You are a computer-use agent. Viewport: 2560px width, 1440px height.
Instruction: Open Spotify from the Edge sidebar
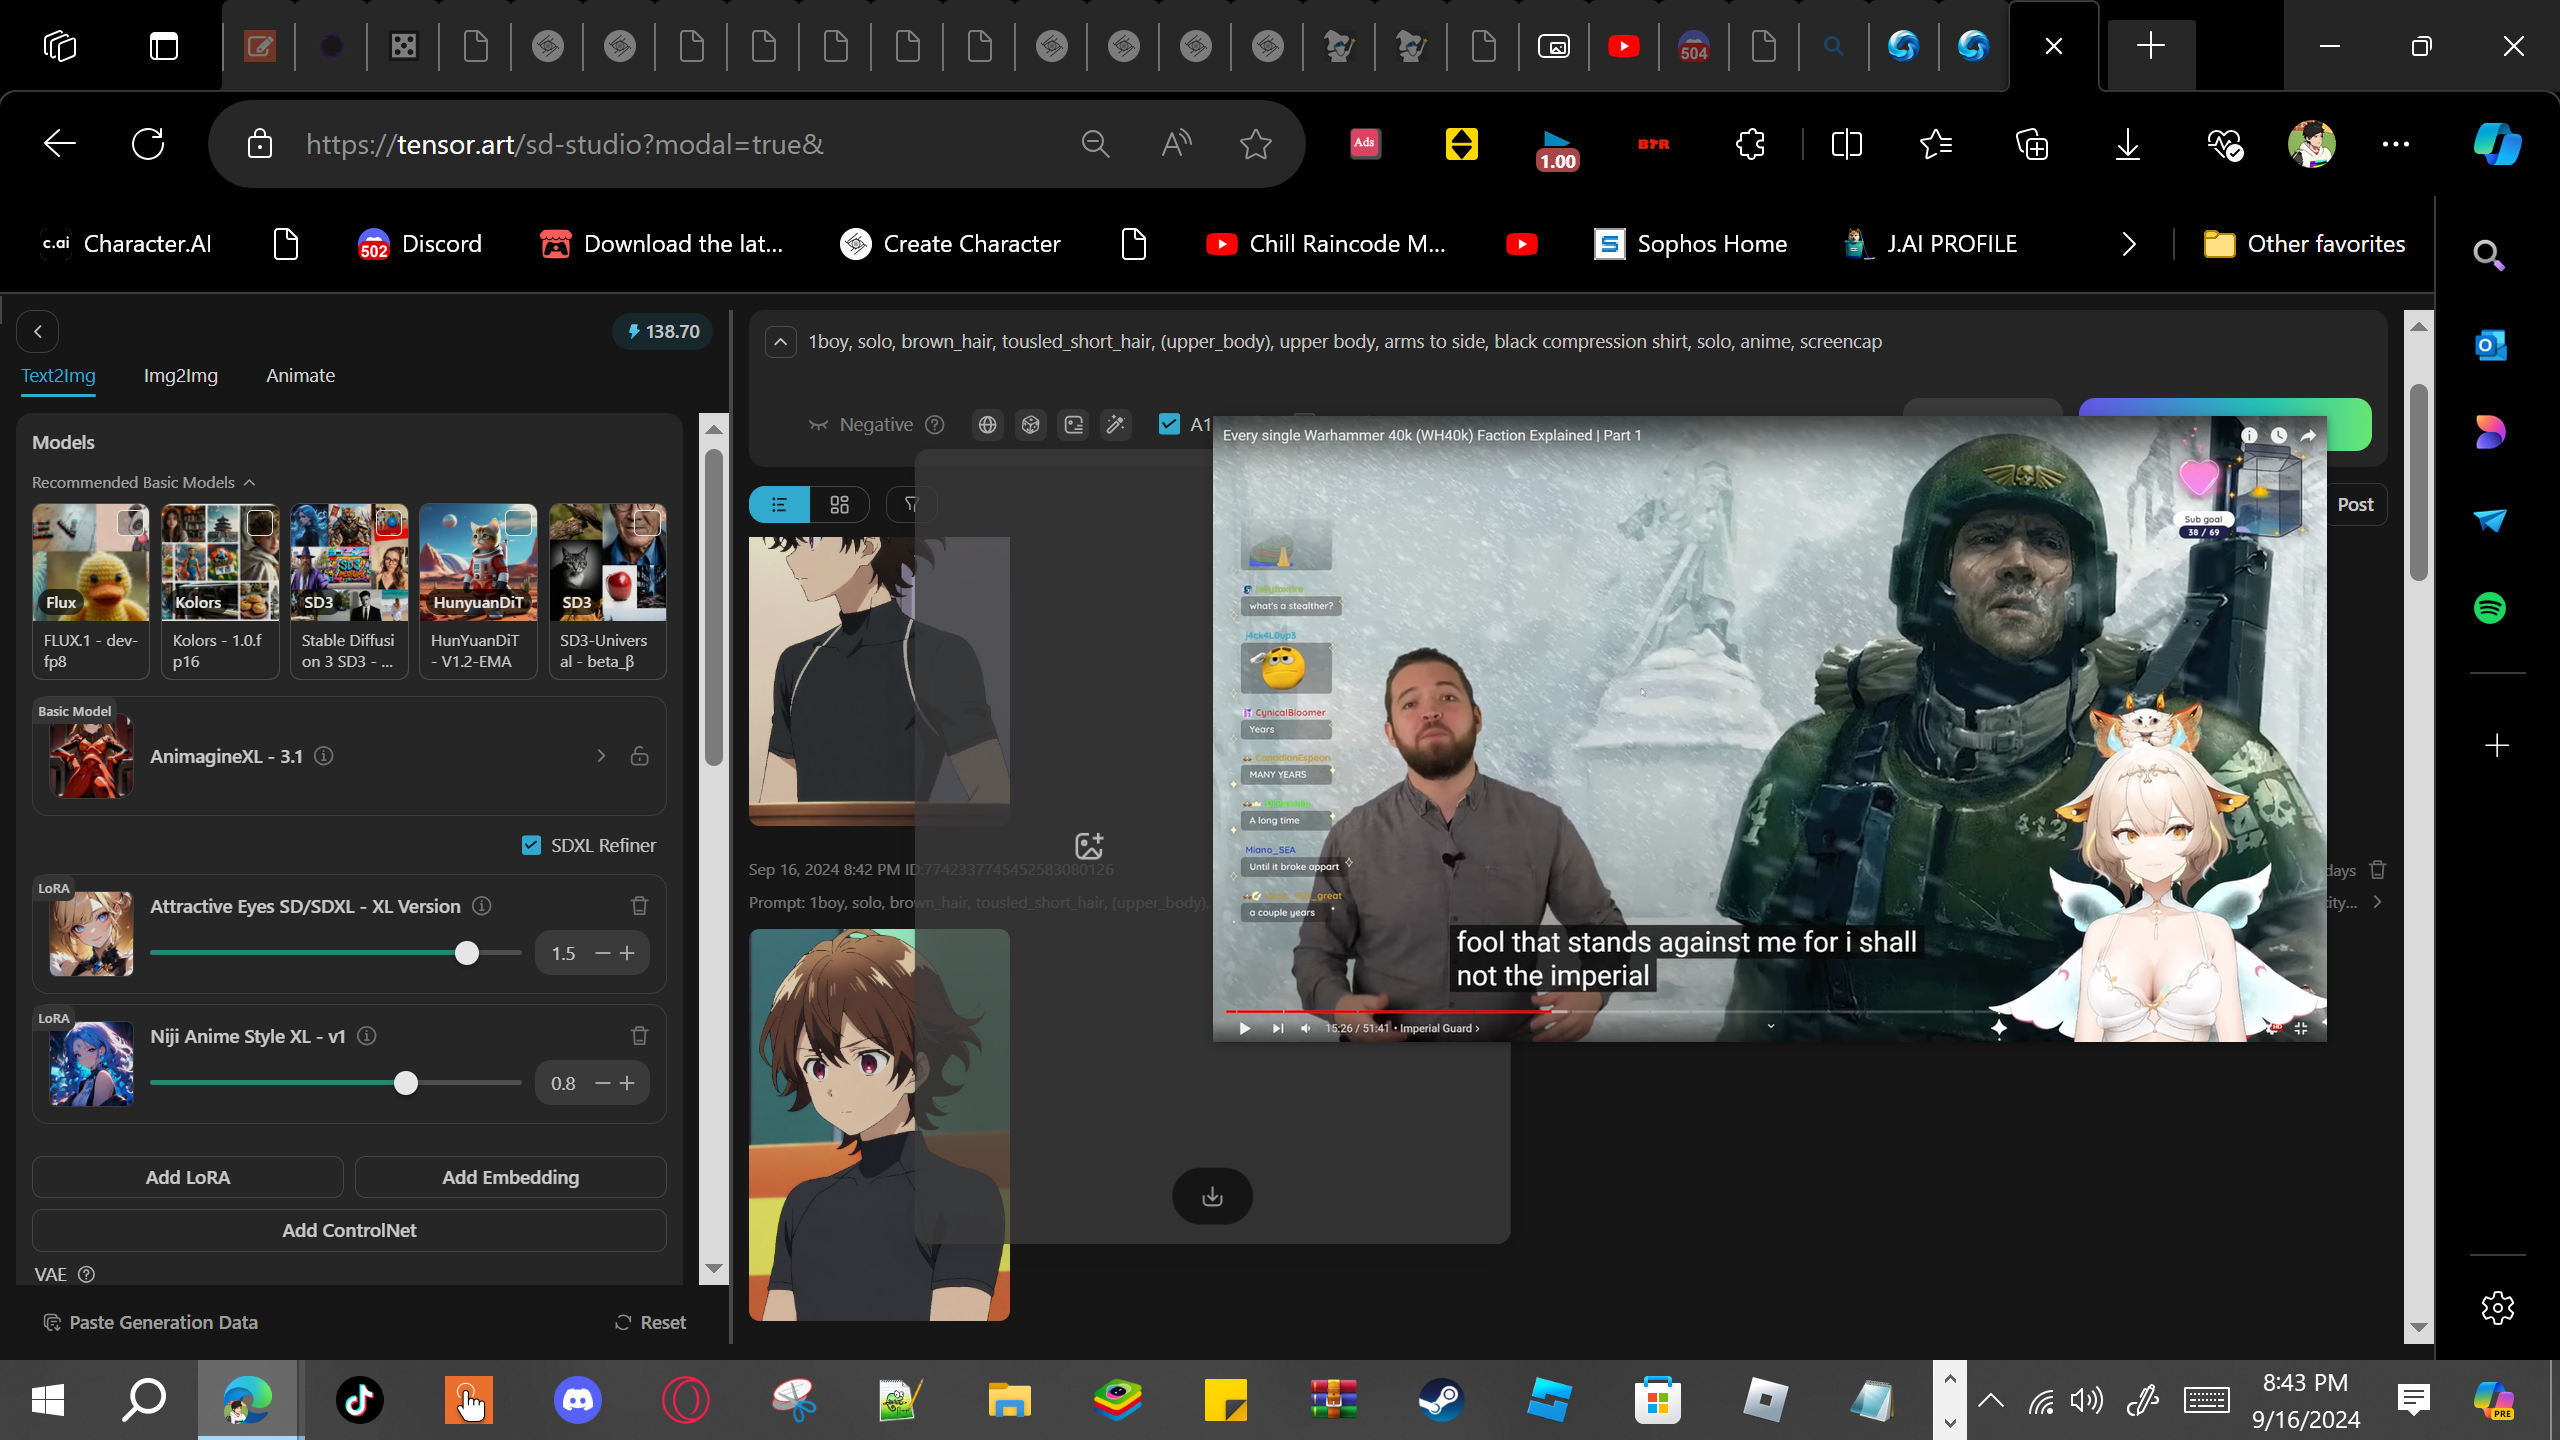tap(2490, 608)
